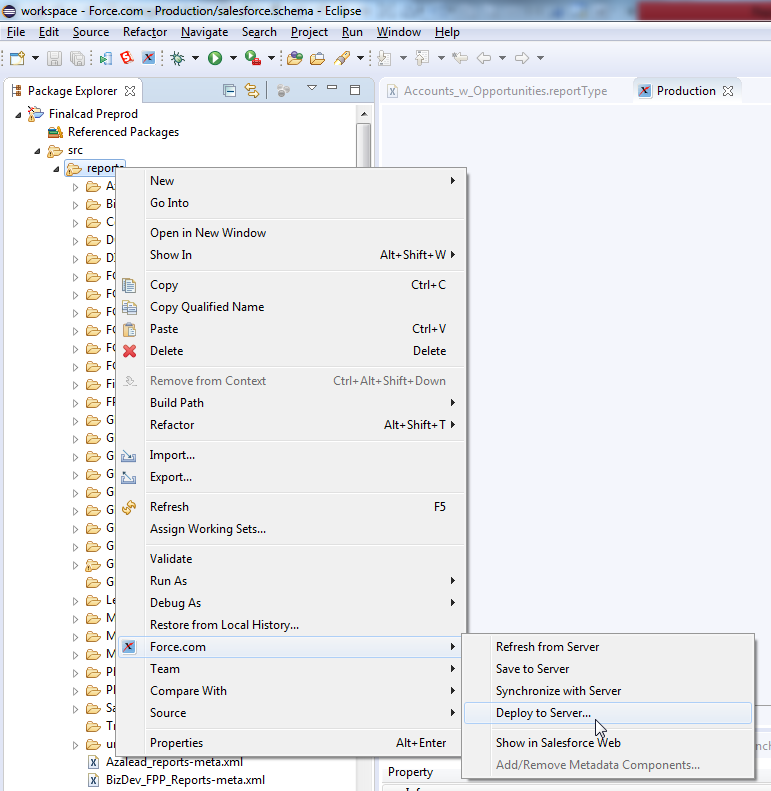This screenshot has height=791, width=771.
Task: Click the Save toolbar icon
Action: pyautogui.click(x=56, y=58)
